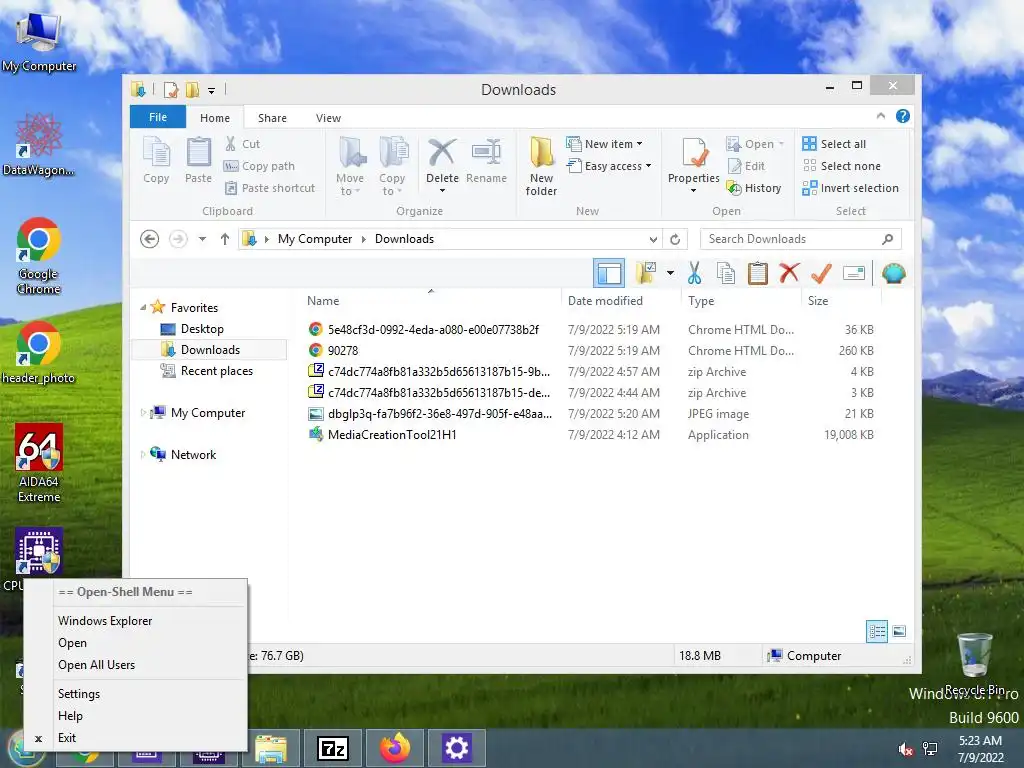Expand the New item dropdown
The image size is (1024, 768).
click(x=639, y=144)
